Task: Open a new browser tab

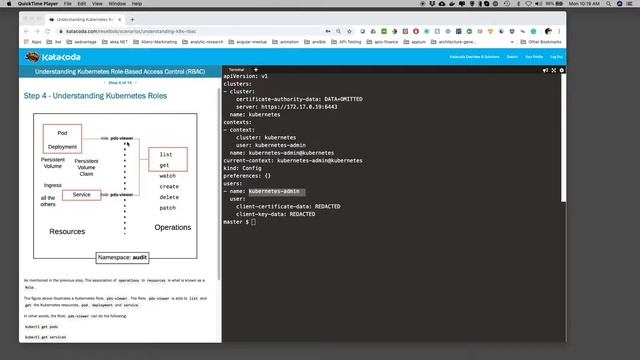Action: [132, 20]
